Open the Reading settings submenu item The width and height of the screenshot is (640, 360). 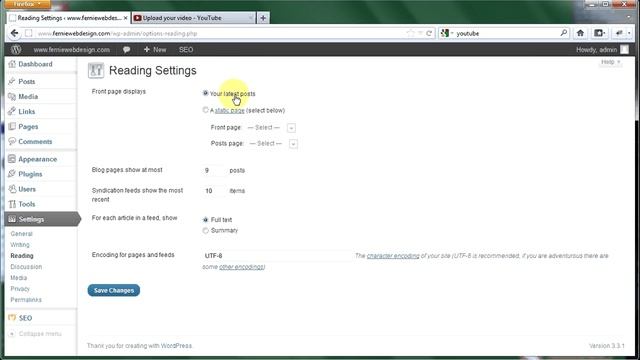pyautogui.click(x=22, y=256)
